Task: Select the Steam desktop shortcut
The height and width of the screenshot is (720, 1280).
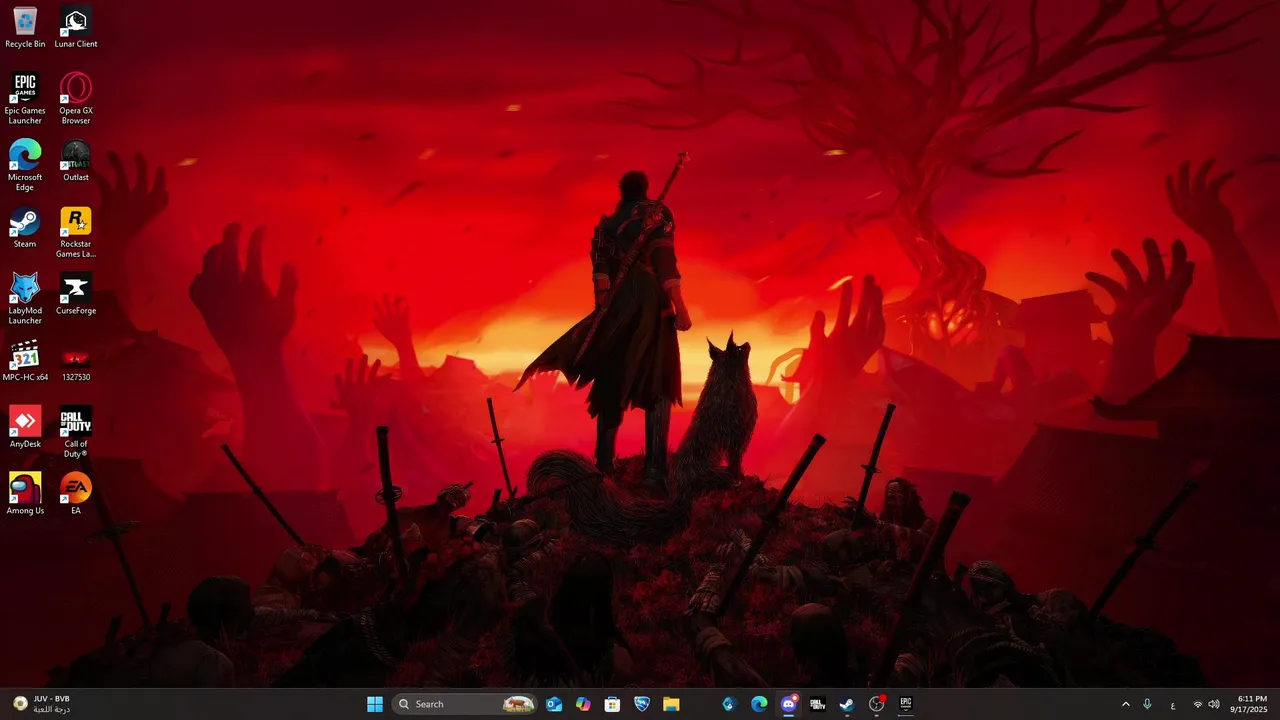Action: tap(25, 228)
